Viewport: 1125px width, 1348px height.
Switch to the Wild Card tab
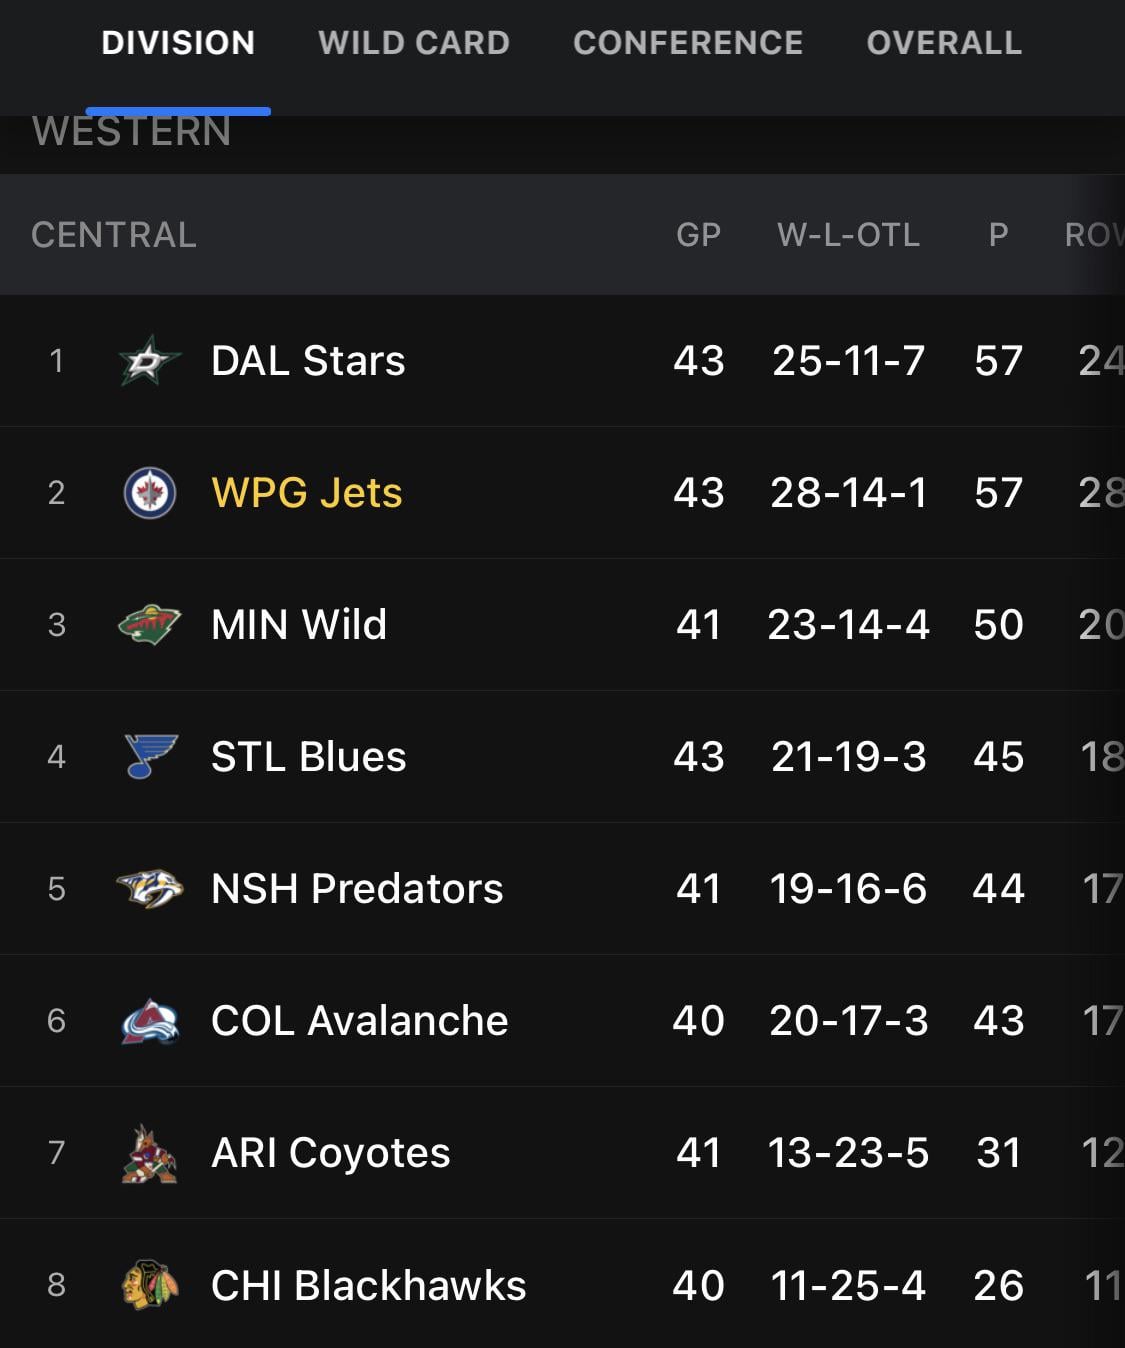tap(414, 43)
